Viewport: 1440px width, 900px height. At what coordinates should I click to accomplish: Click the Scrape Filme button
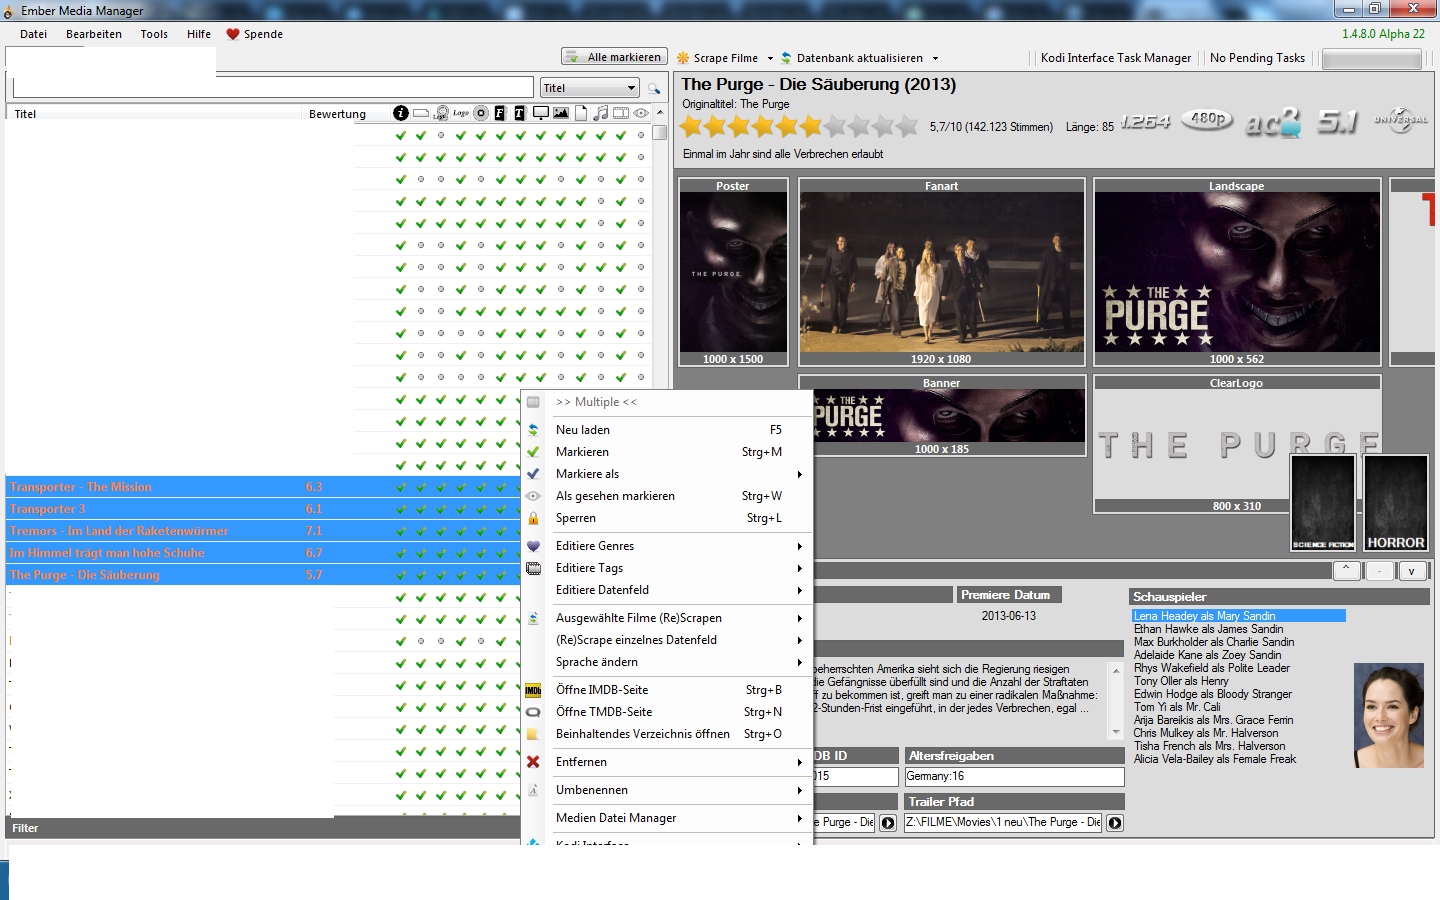click(717, 58)
